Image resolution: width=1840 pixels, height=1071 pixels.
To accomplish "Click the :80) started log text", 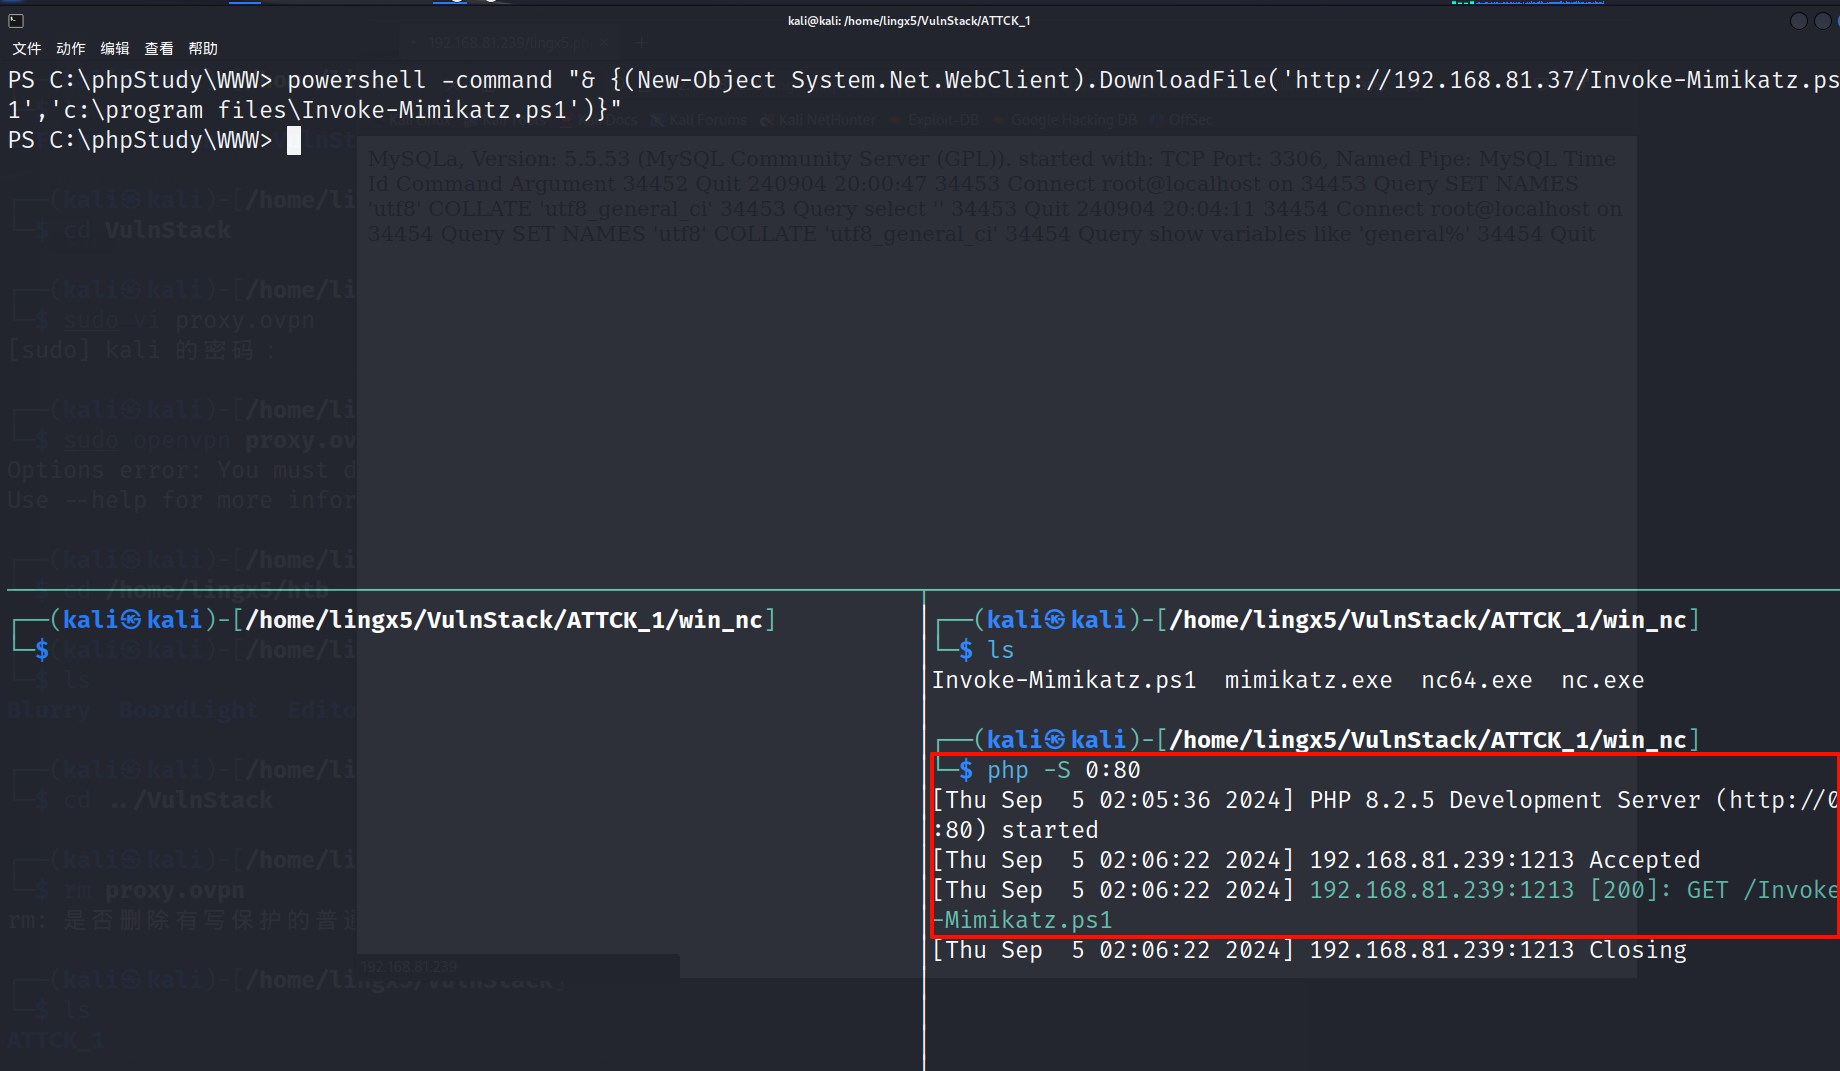I will 1015,830.
